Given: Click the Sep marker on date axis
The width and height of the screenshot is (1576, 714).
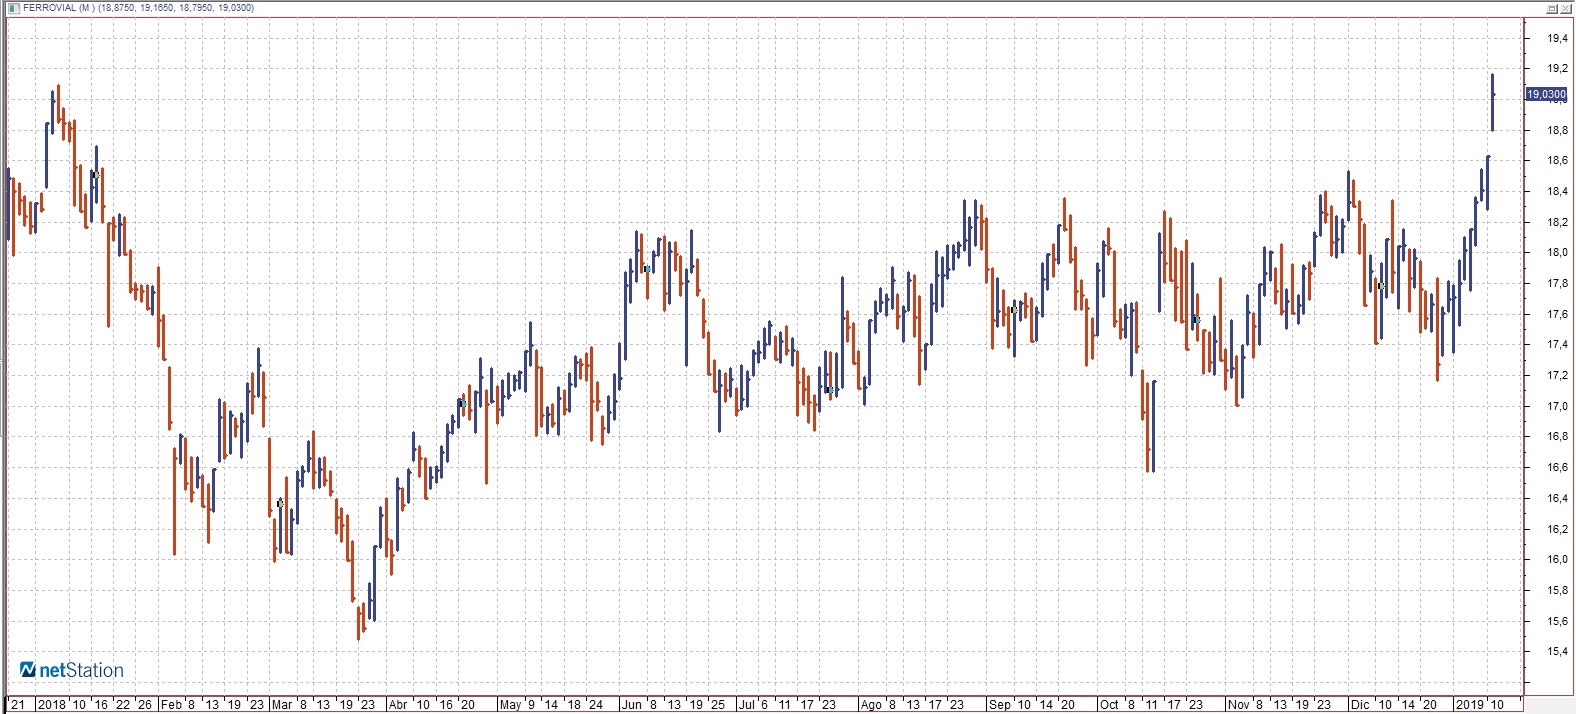Looking at the screenshot, I should (x=999, y=705).
